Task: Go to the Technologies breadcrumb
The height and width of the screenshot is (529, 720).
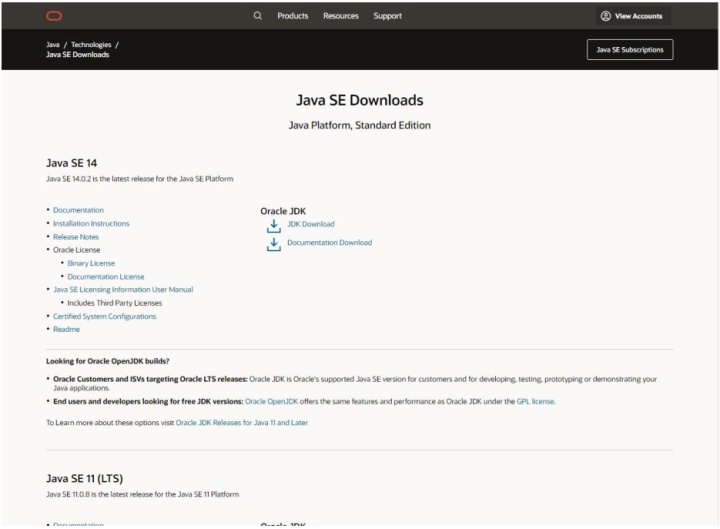Action: [x=91, y=45]
